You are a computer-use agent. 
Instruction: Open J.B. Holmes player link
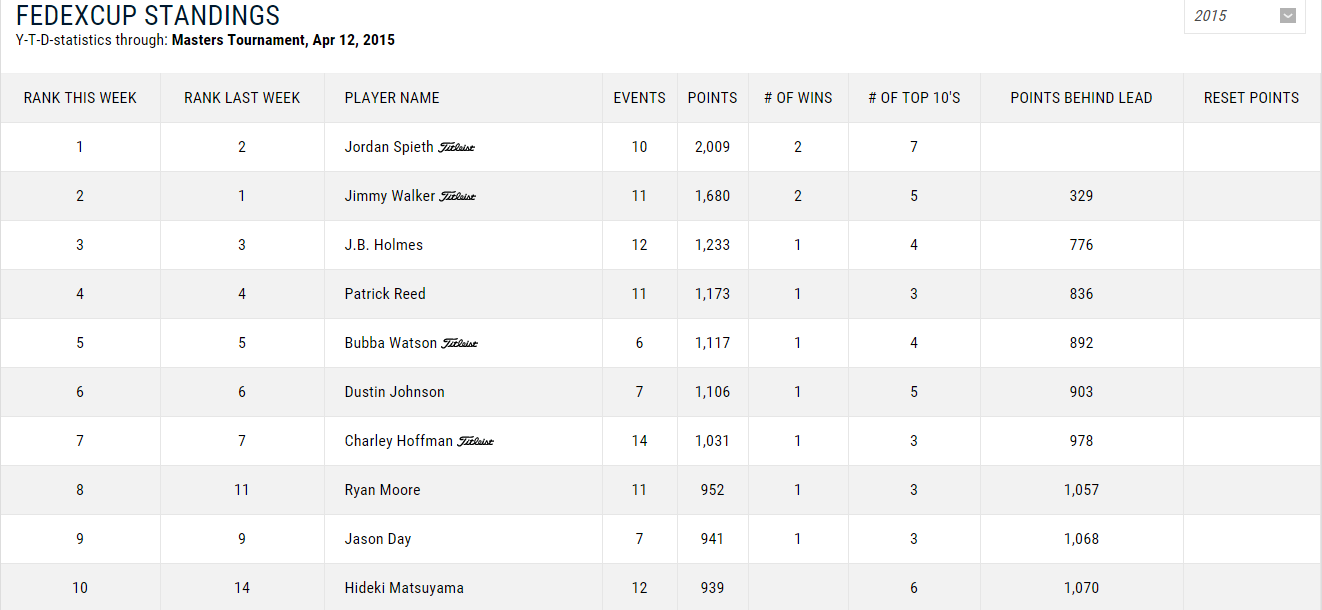click(x=384, y=245)
